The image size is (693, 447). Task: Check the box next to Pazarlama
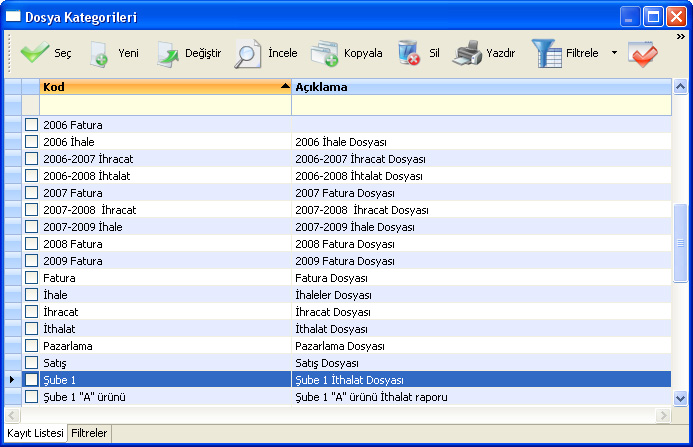click(31, 345)
